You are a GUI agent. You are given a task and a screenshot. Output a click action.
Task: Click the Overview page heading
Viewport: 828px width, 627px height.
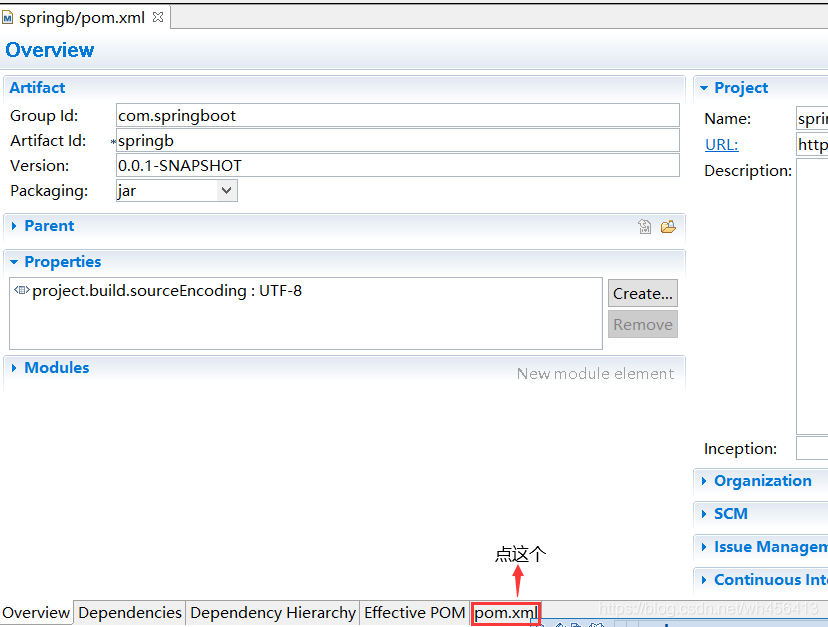(50, 50)
